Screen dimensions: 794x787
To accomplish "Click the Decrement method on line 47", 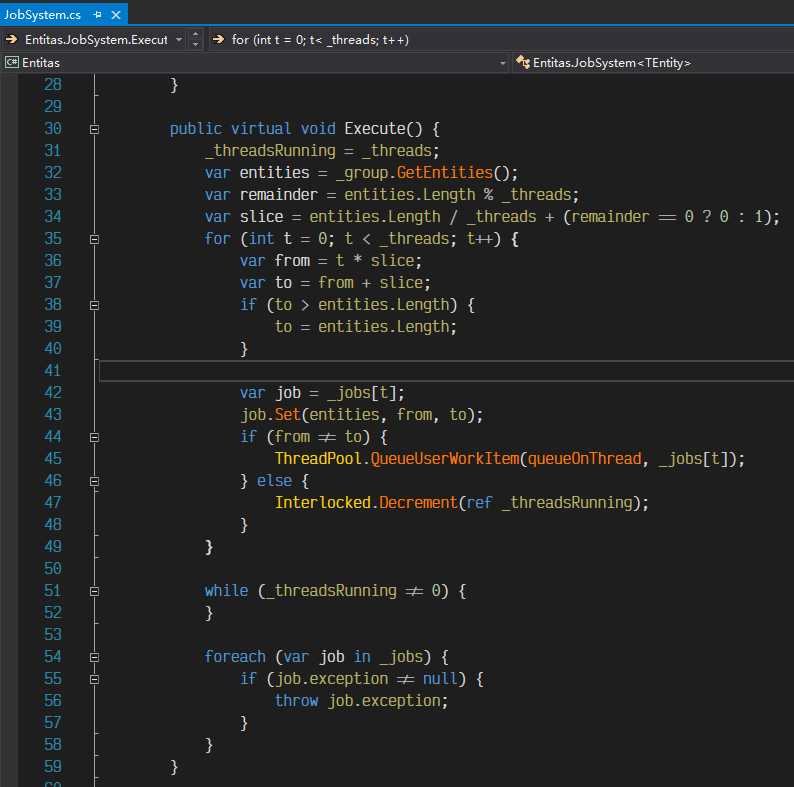I will pyautogui.click(x=418, y=503).
